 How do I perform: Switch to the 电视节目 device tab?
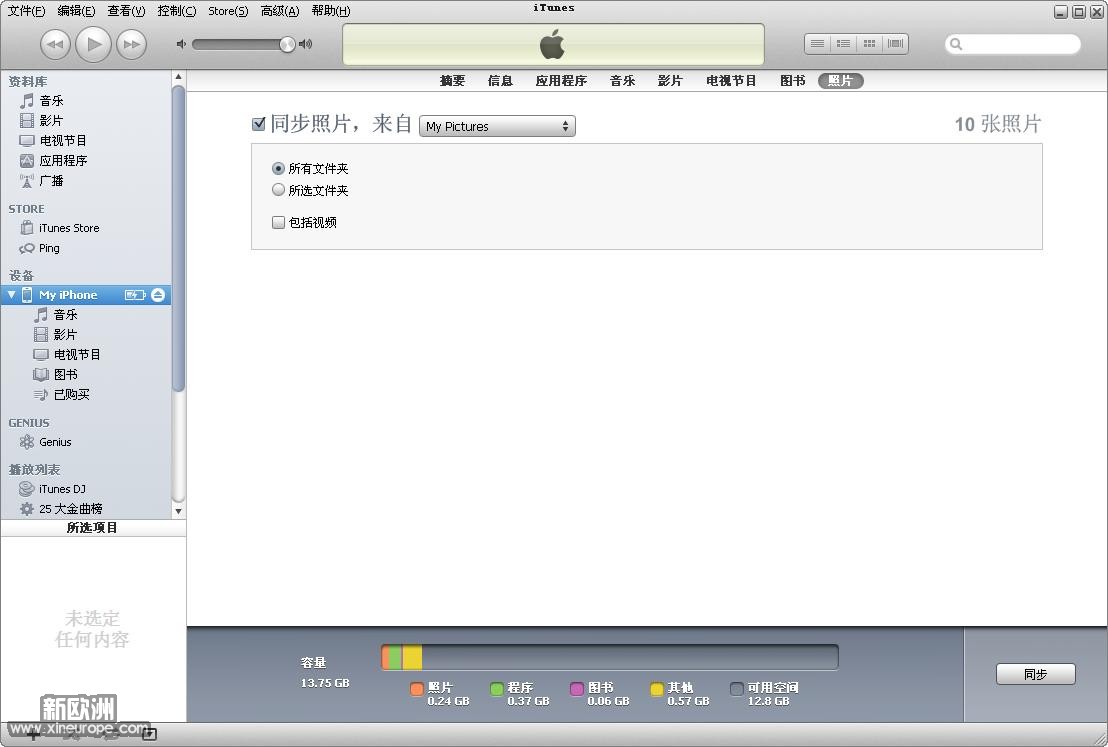pyautogui.click(x=731, y=81)
